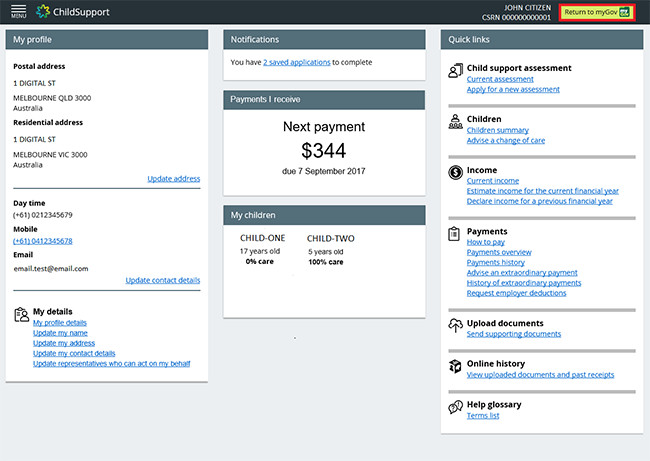Click the Upload documents cloud icon
The image size is (650, 461).
pos(454,324)
